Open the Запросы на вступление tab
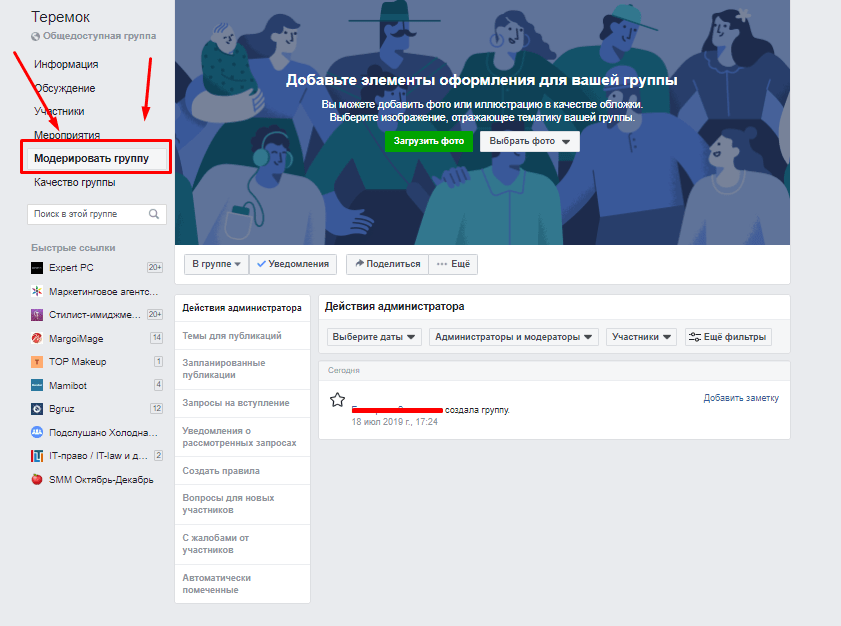 pos(242,403)
